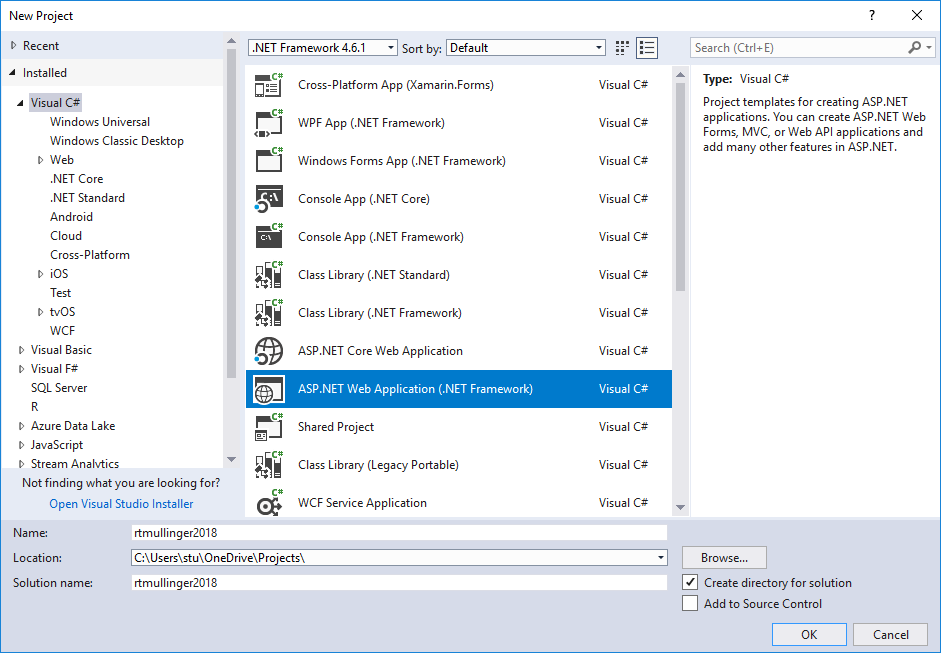Click the WPF App template icon
This screenshot has height=653, width=941.
[x=268, y=123]
